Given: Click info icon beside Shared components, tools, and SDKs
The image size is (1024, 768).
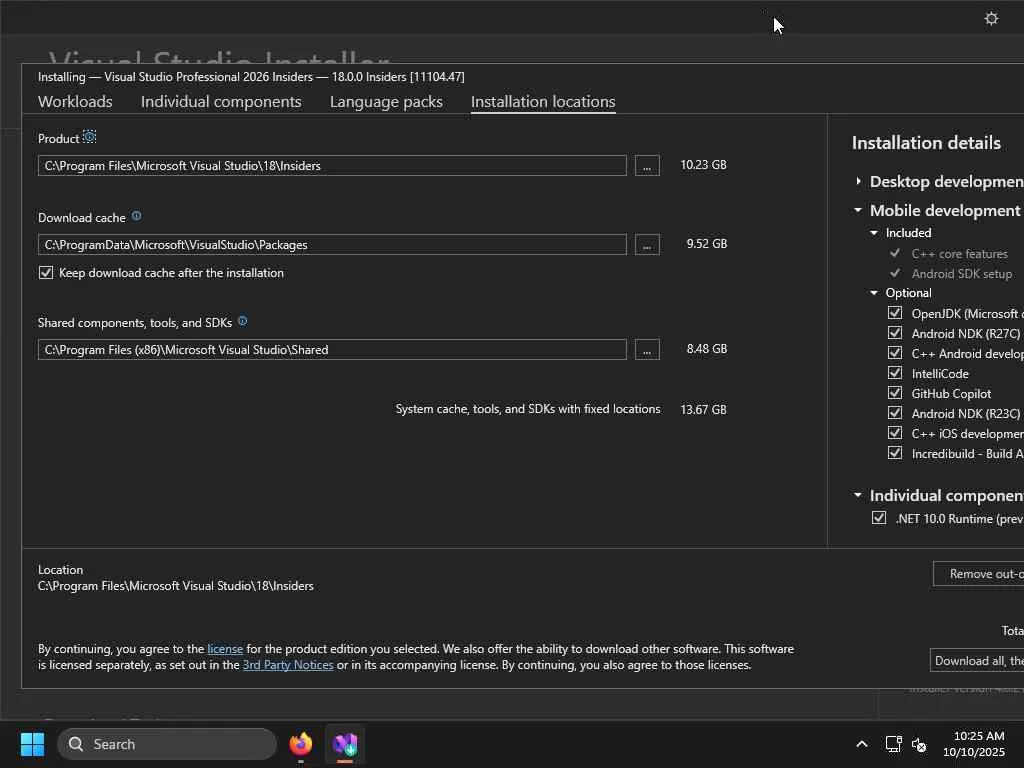Looking at the screenshot, I should [x=242, y=321].
